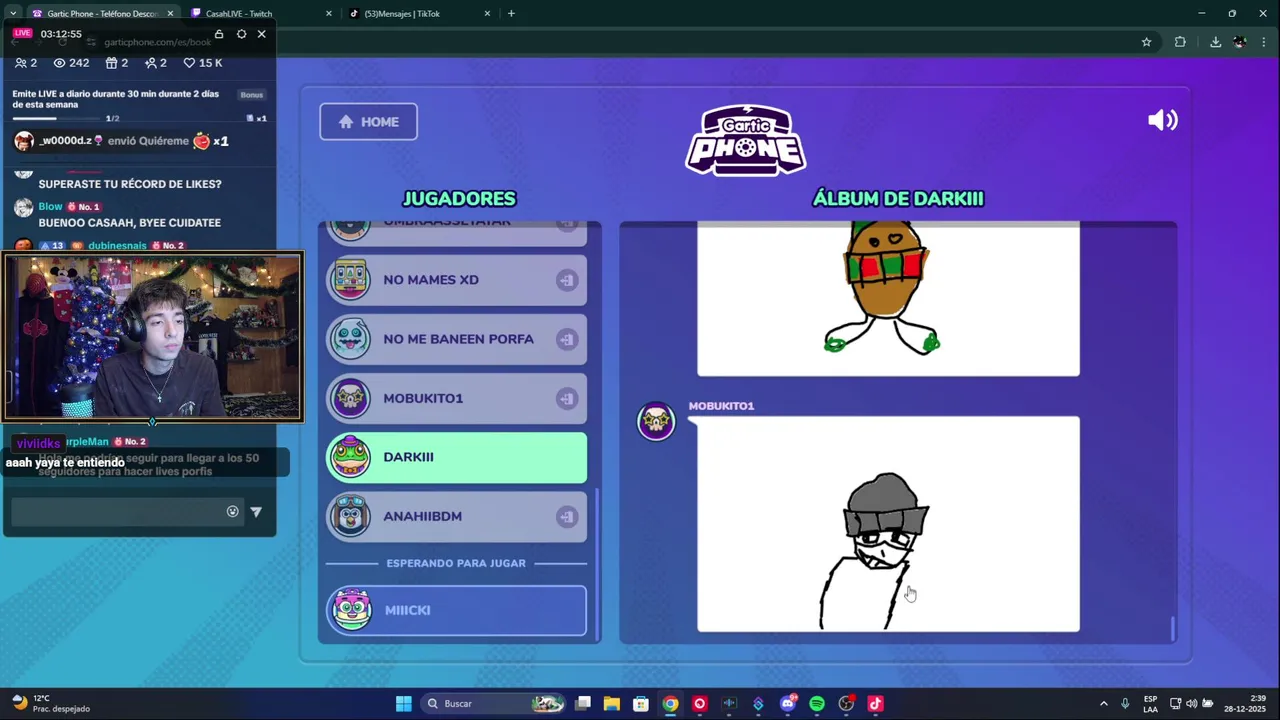Open browser downloads icon

(1215, 42)
